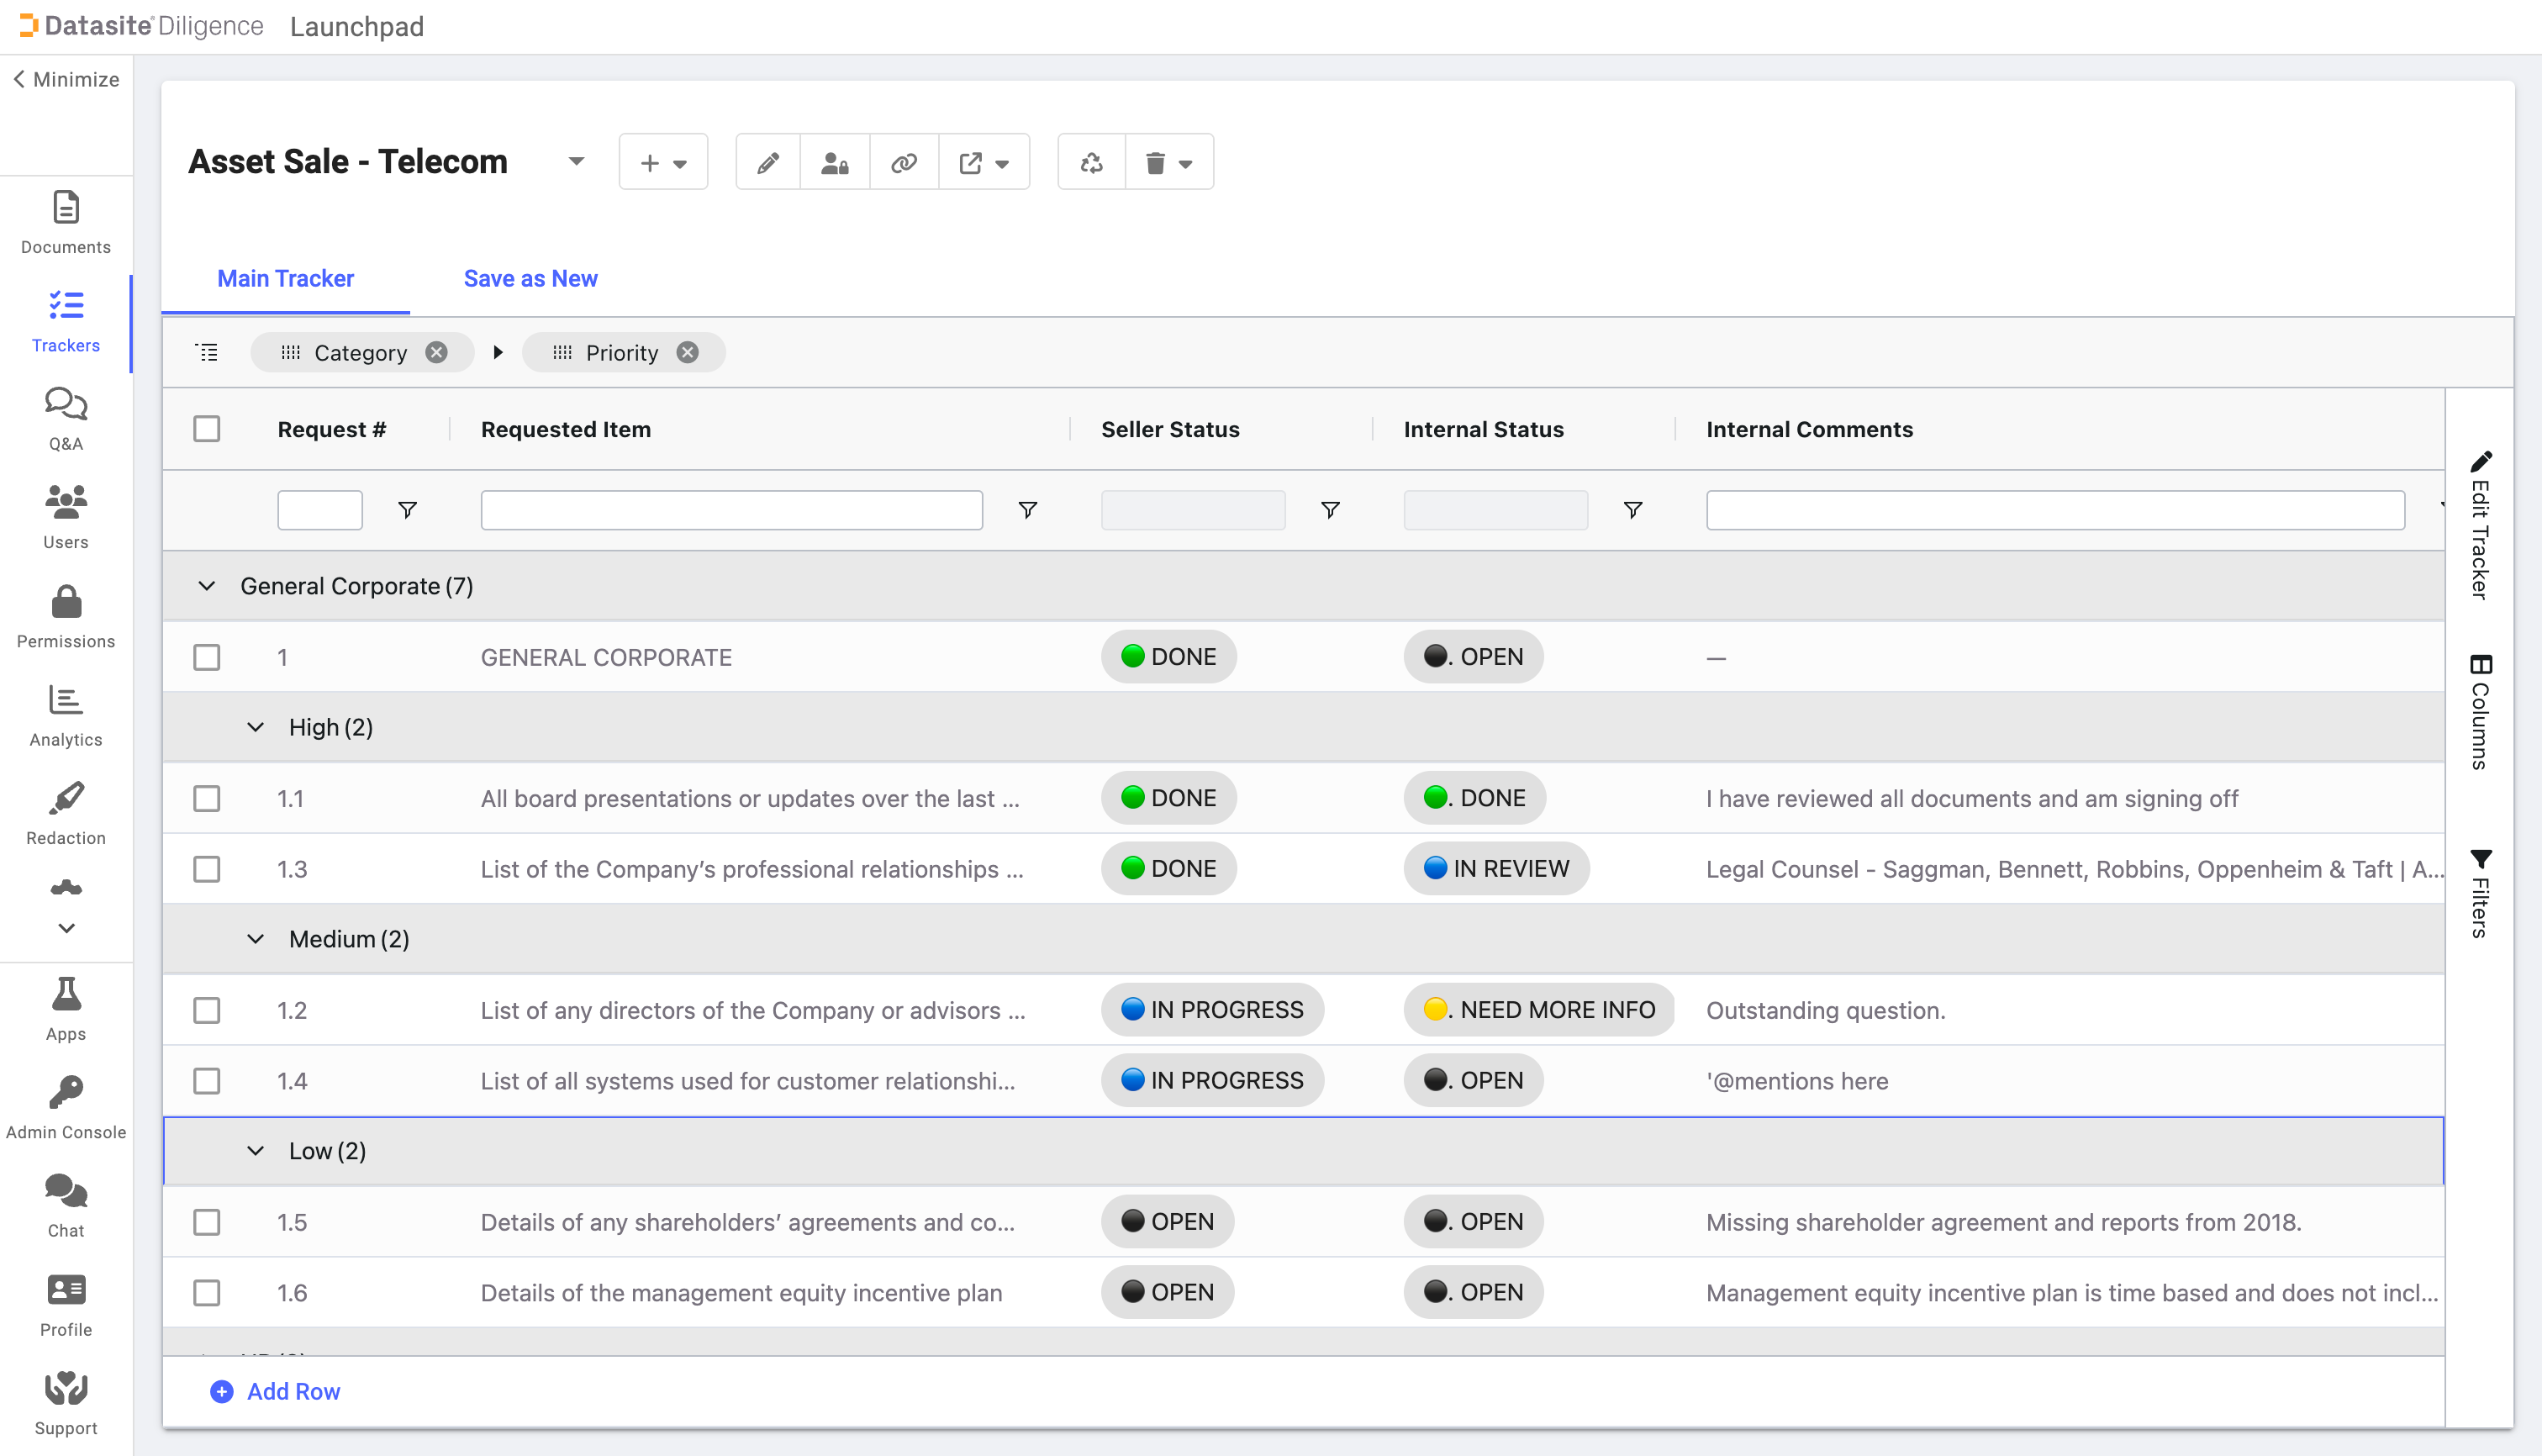Viewport: 2542px width, 1456px height.
Task: Remove the Priority grouping chip
Action: (687, 352)
